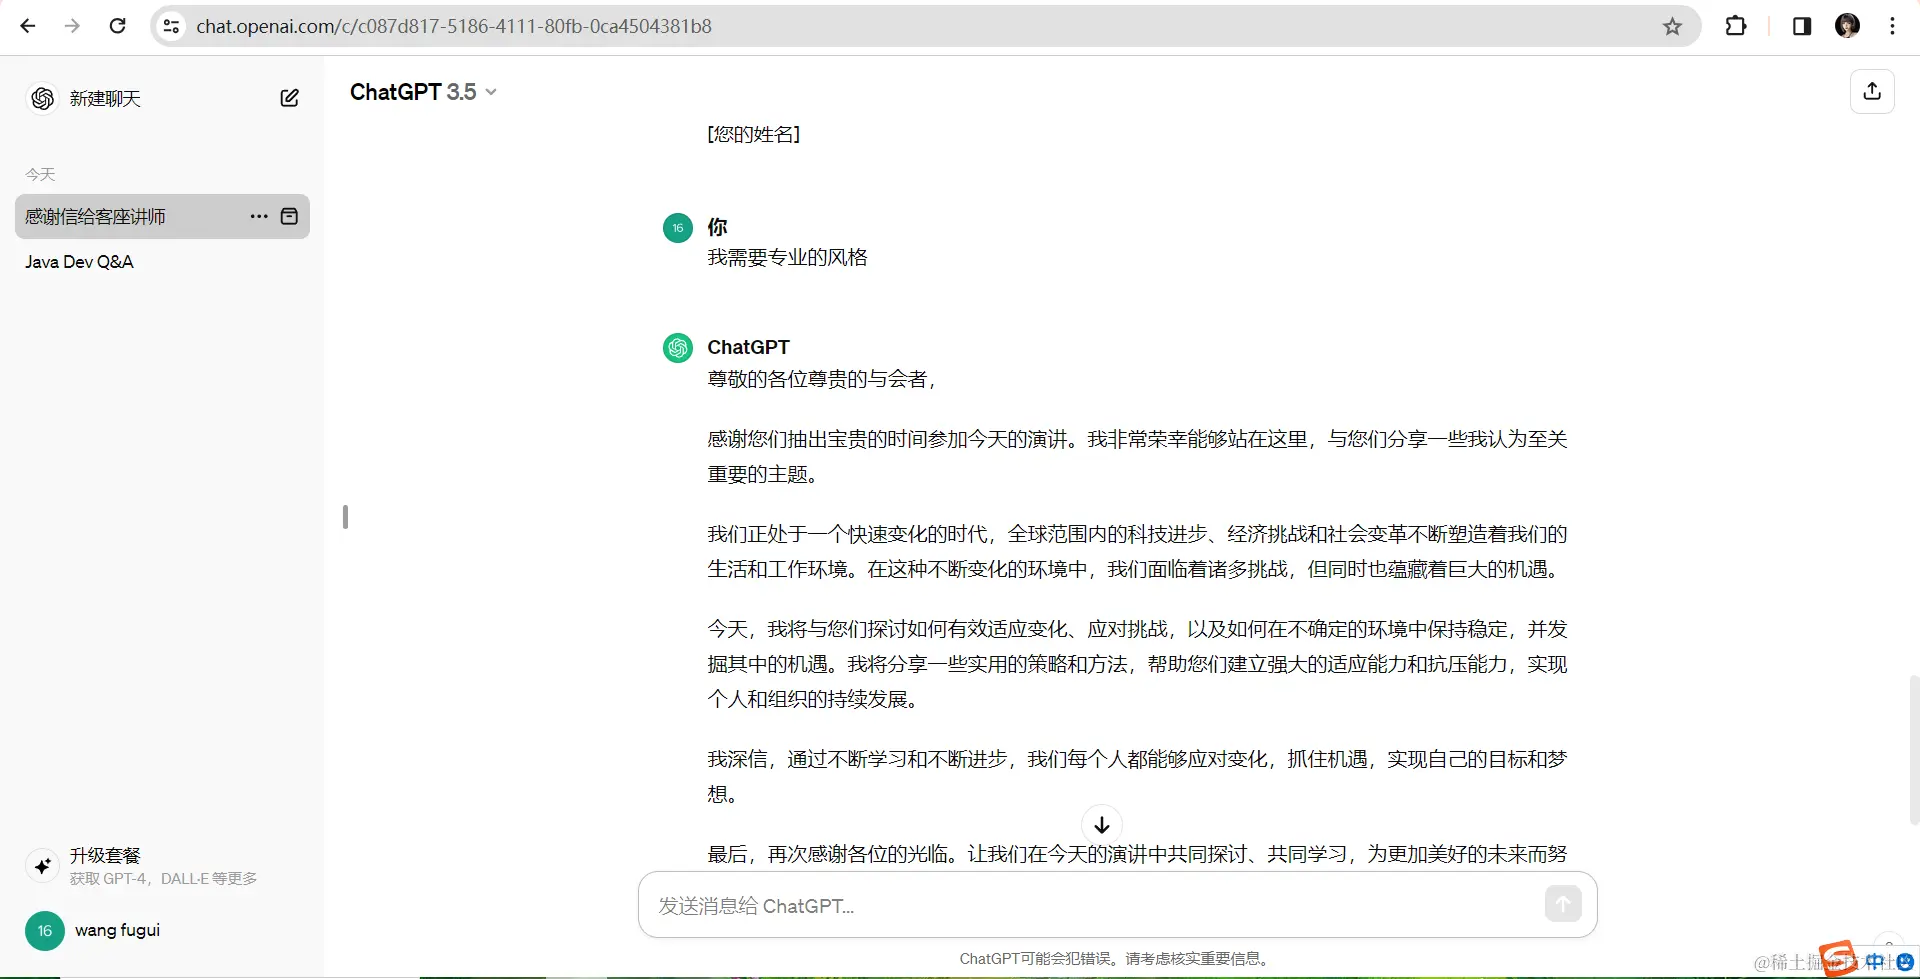Image resolution: width=1920 pixels, height=979 pixels.
Task: Click the 获取 GPT-4, DALL·E 等更多 subtitle
Action: tap(163, 879)
